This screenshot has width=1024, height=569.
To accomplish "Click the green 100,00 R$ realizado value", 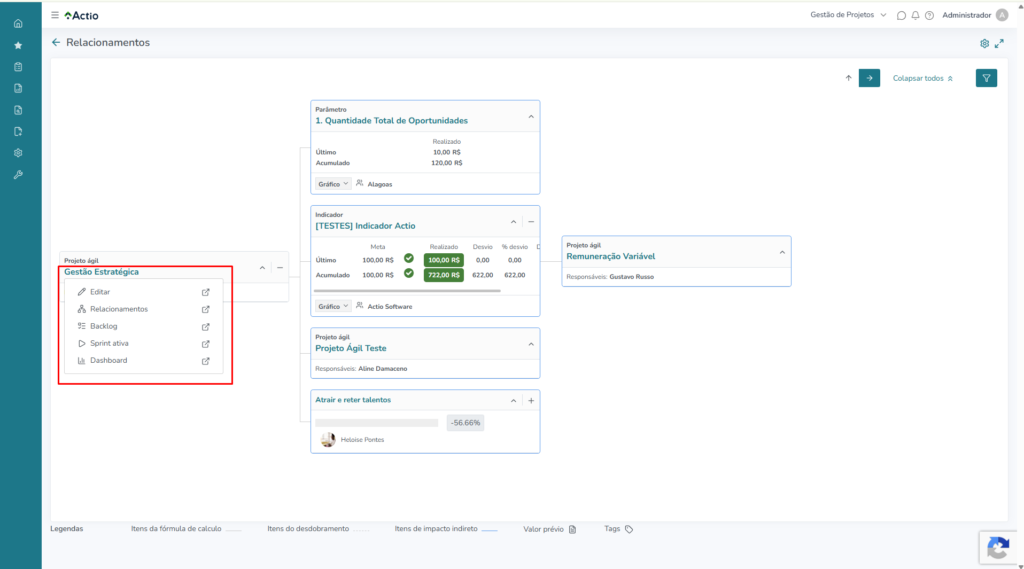I will 443,260.
